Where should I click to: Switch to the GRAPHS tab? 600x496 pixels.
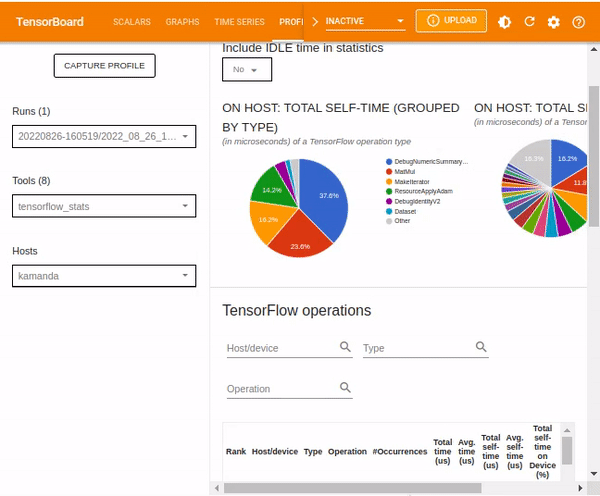182,22
